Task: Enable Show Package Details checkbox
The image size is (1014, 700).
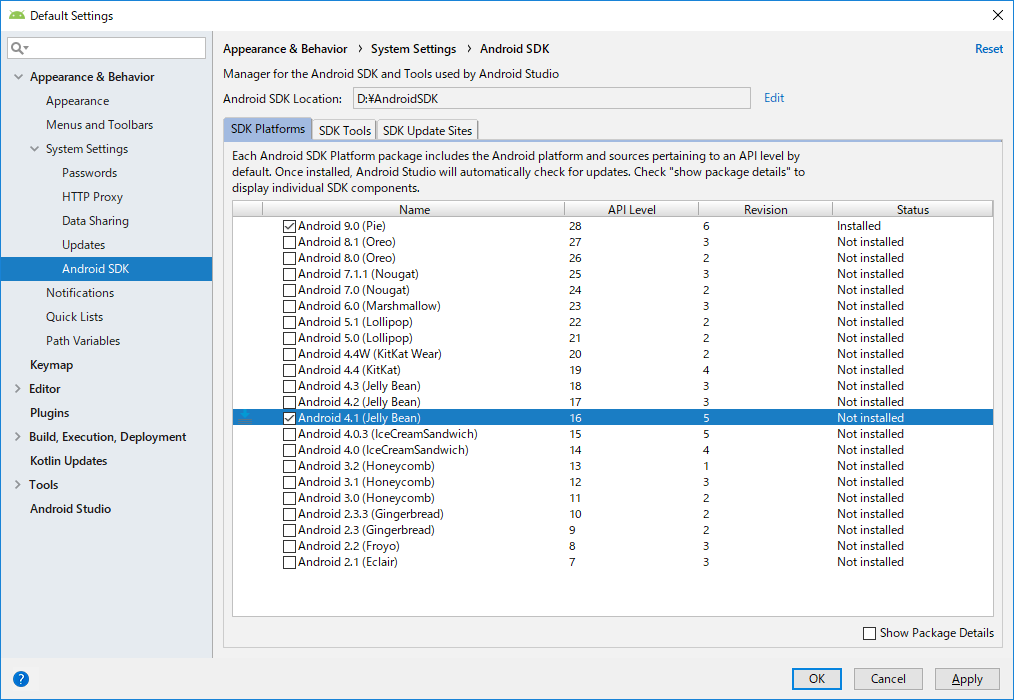Action: click(870, 633)
